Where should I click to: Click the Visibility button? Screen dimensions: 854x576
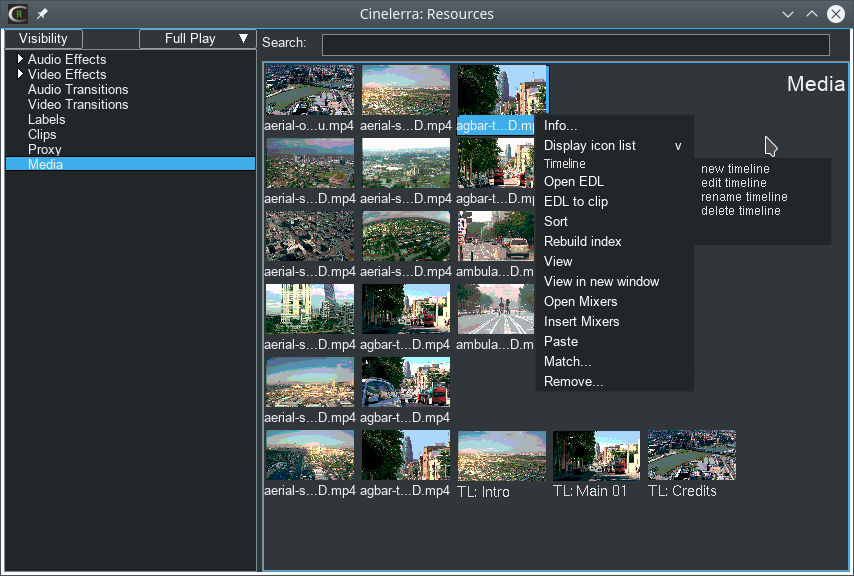44,39
